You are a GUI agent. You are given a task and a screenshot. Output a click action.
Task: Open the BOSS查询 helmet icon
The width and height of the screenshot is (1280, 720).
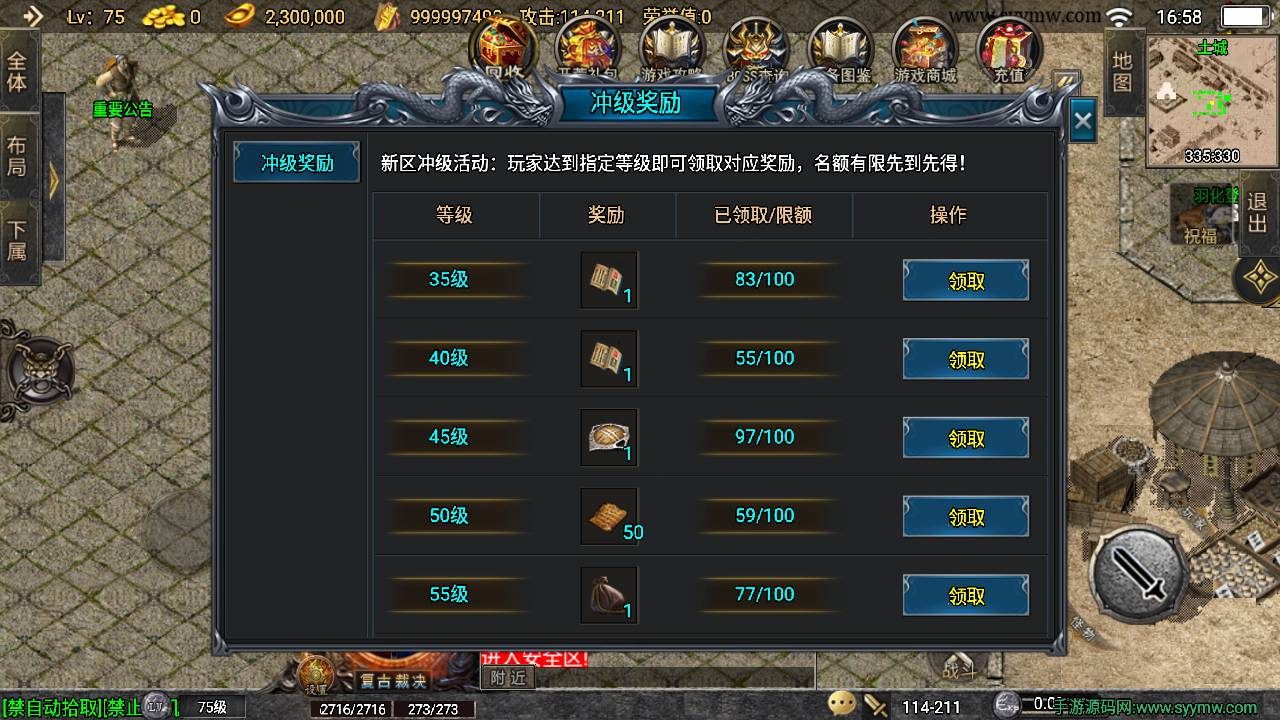tap(758, 50)
